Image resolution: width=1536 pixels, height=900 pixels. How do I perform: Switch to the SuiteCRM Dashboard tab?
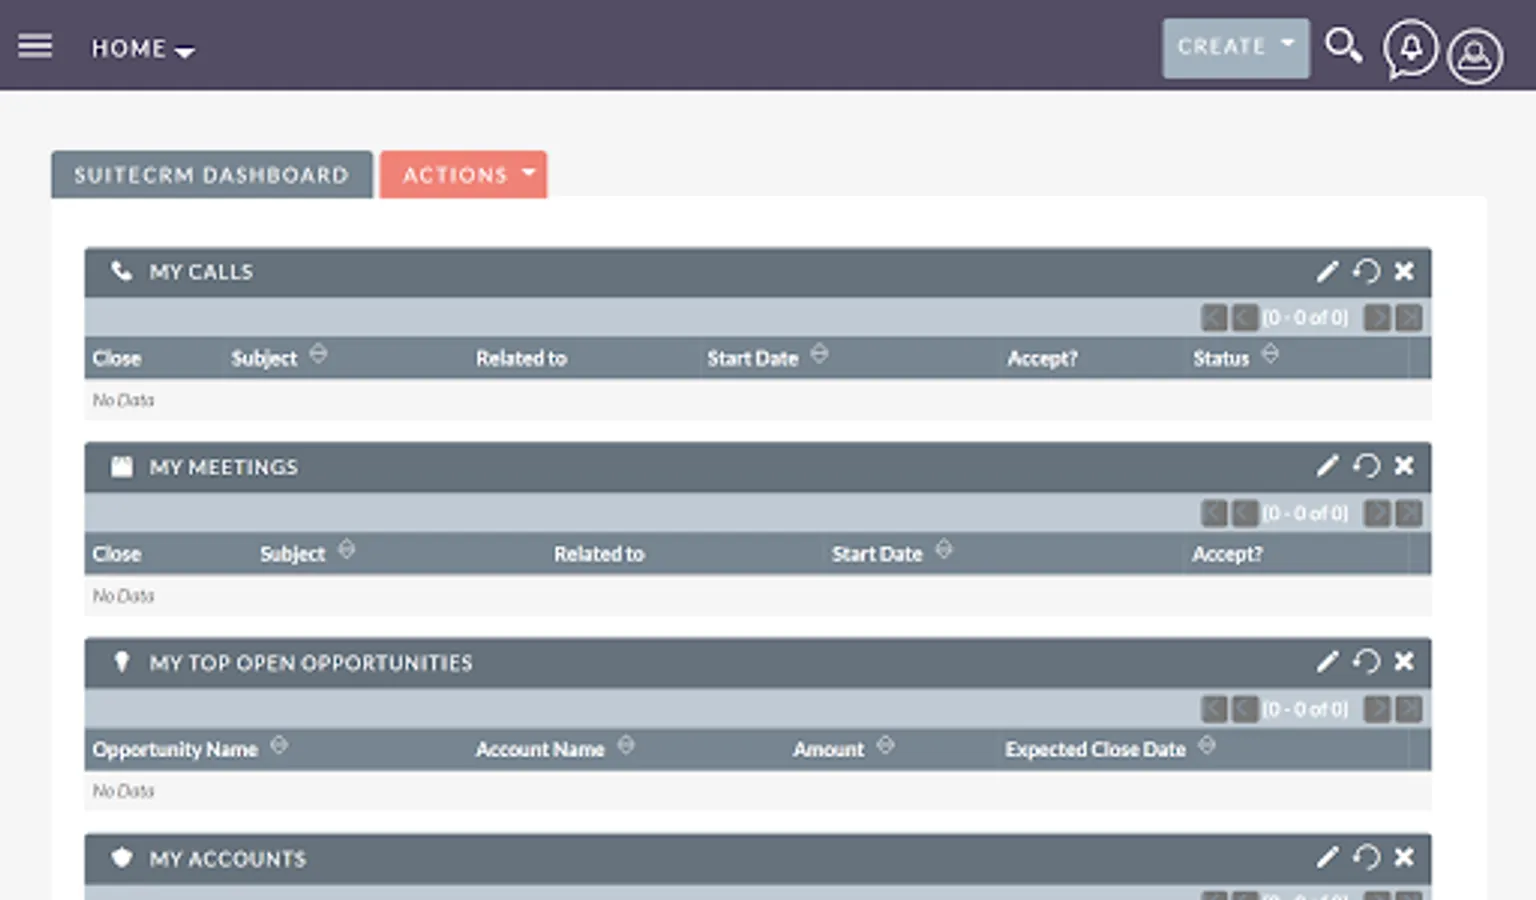211,174
